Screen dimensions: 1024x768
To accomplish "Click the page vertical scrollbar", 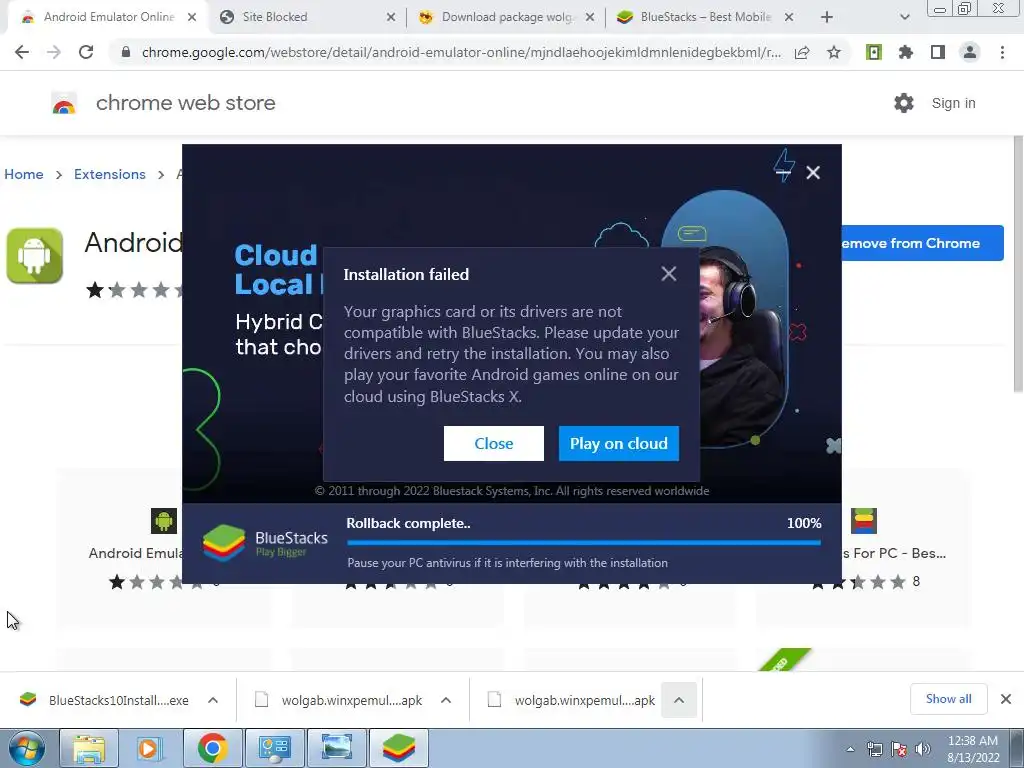I will coord(1017,264).
